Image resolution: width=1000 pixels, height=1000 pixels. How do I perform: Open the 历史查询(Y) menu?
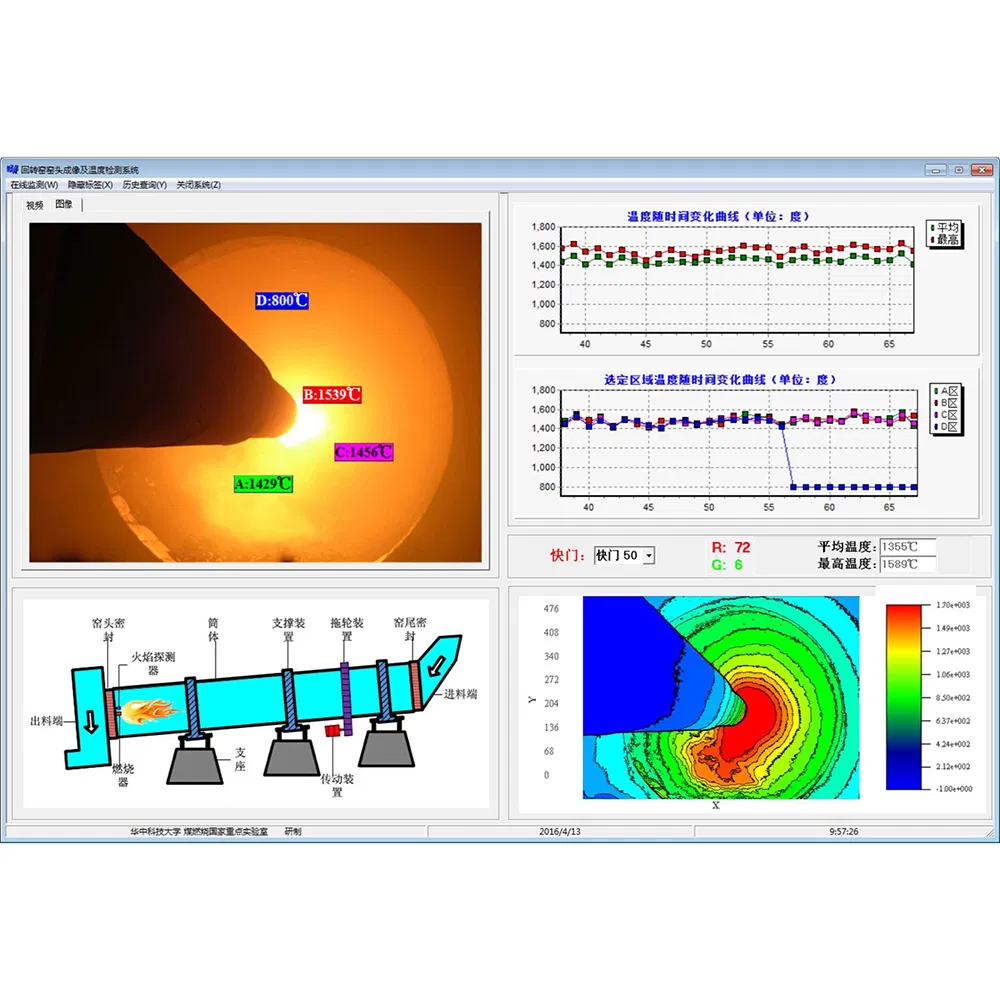(x=143, y=185)
